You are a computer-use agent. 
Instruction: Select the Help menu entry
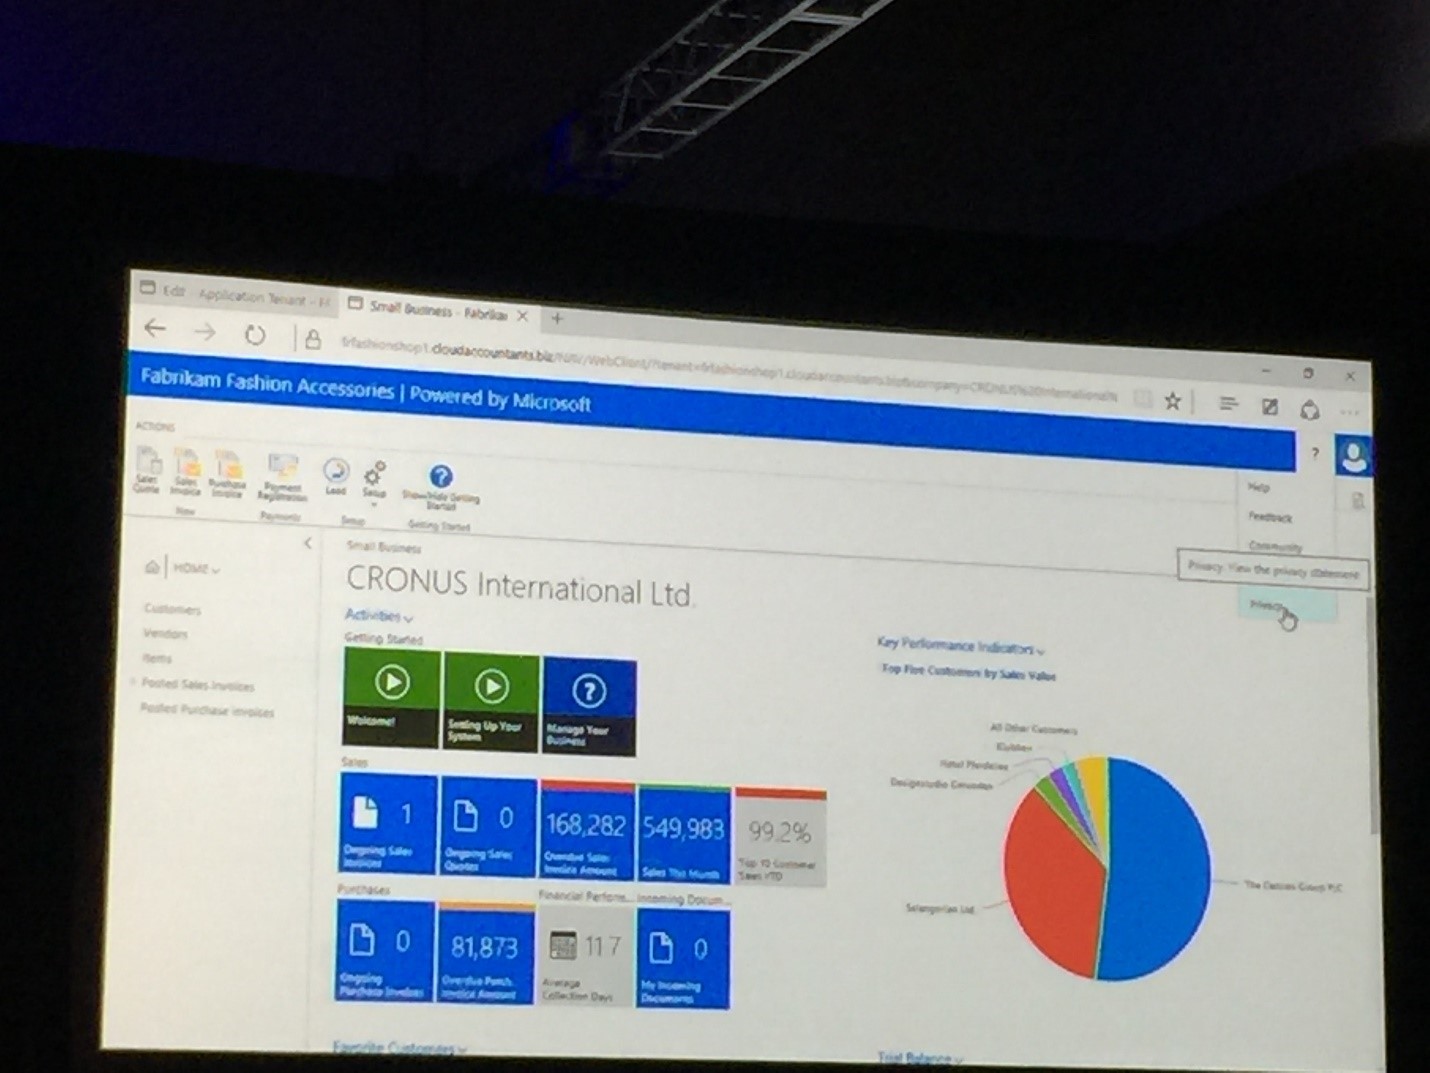[1259, 487]
